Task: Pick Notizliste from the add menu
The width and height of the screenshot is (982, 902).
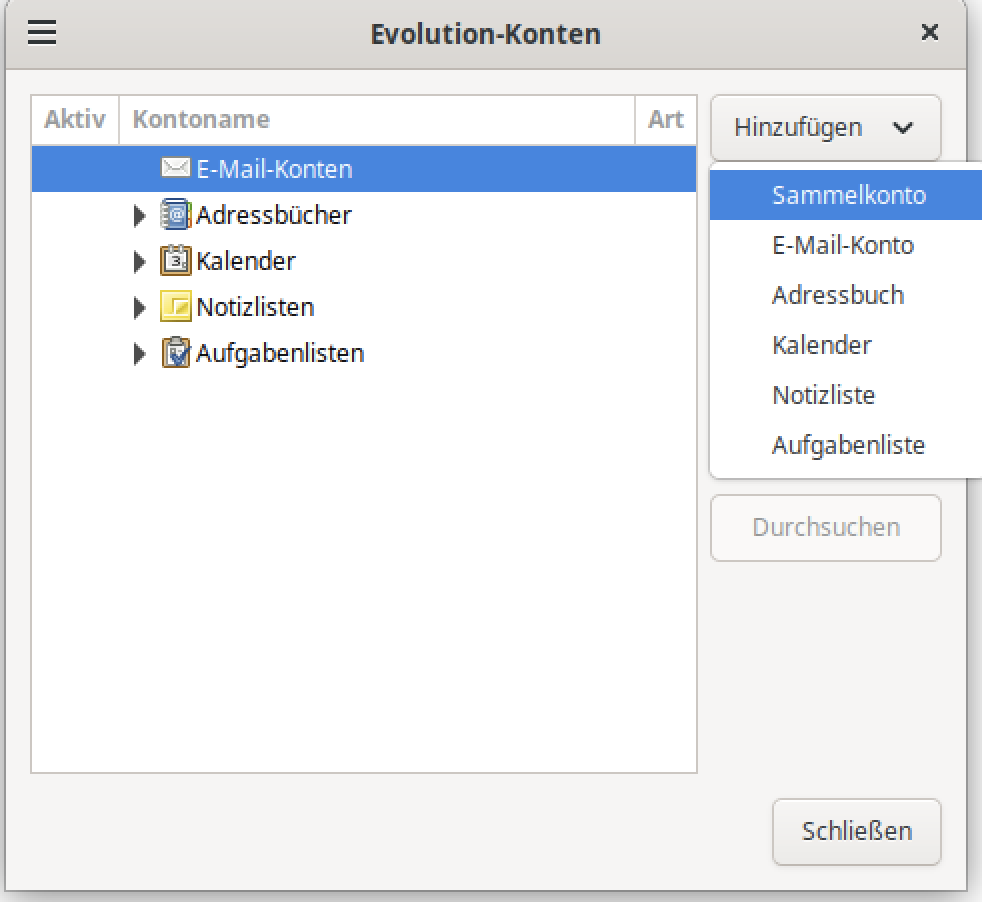Action: [823, 395]
